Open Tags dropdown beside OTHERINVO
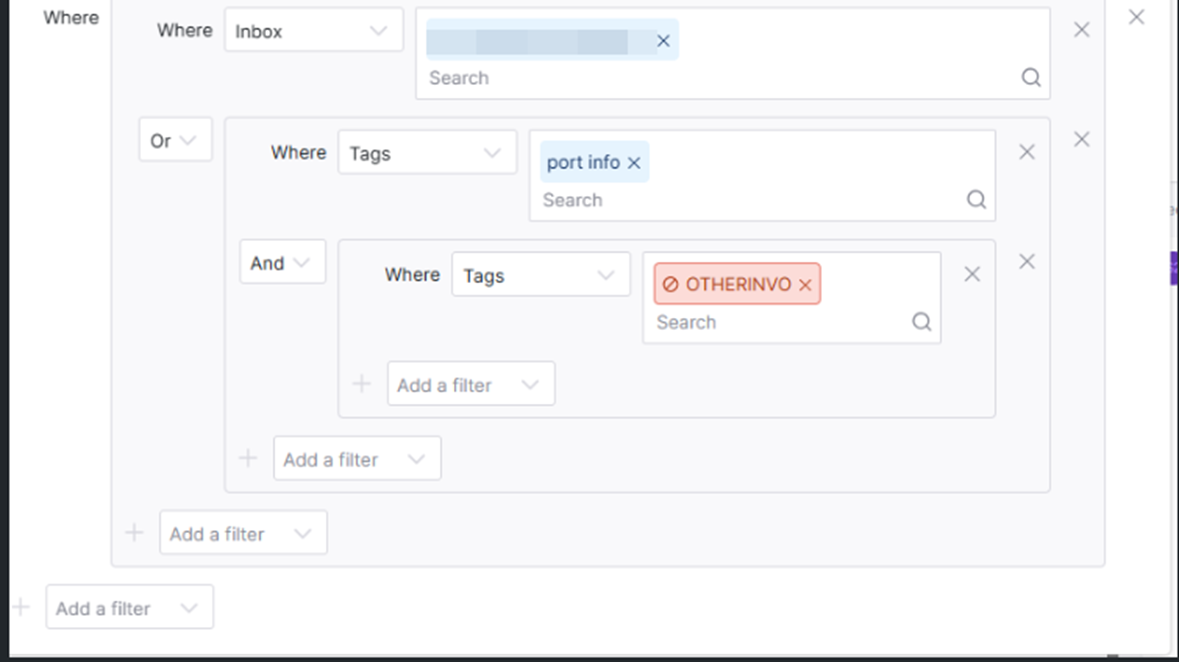The width and height of the screenshot is (1179, 662). (540, 275)
